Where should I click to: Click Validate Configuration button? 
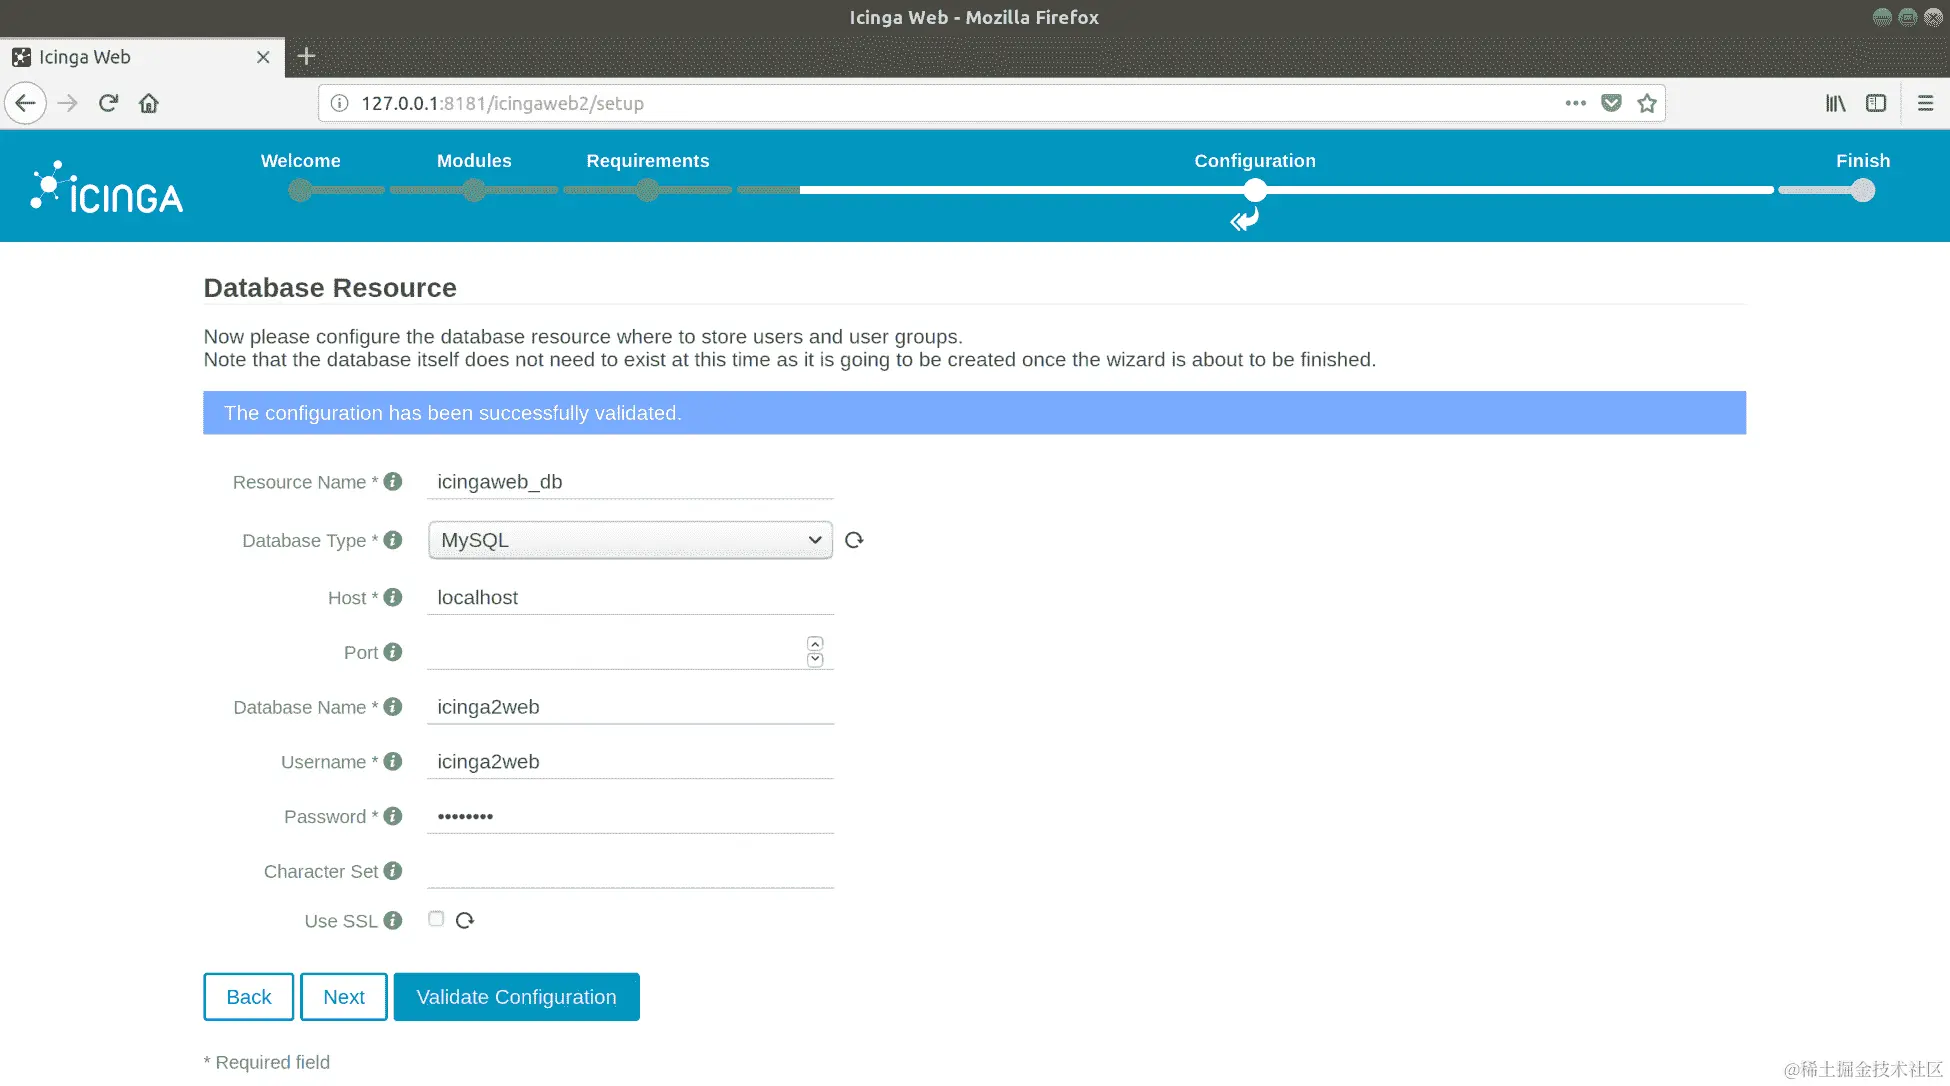coord(516,997)
